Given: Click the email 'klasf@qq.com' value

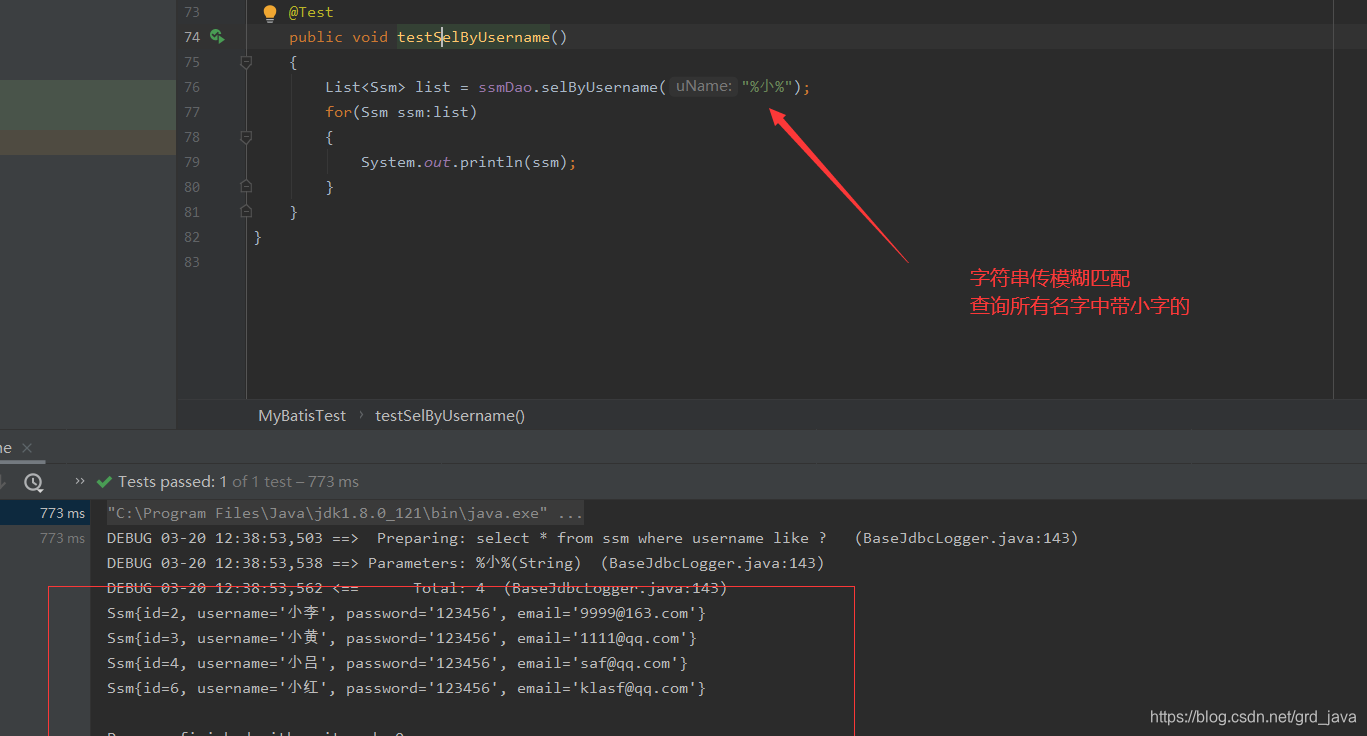Looking at the screenshot, I should pos(634,688).
